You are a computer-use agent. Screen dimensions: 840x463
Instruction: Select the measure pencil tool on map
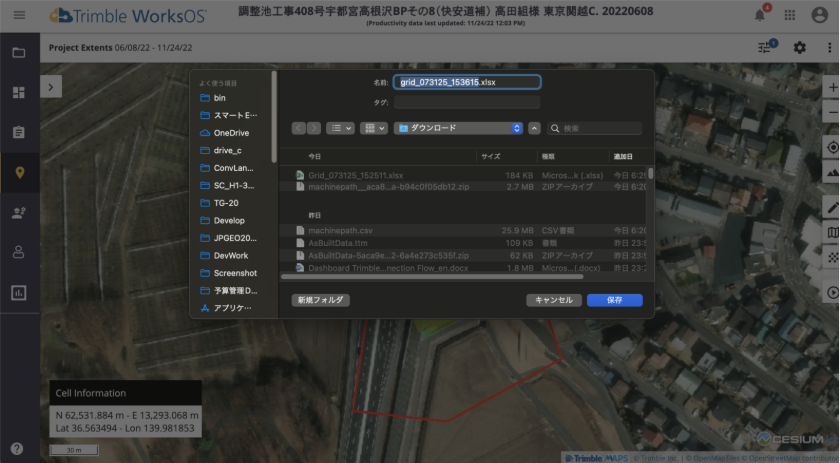click(832, 205)
